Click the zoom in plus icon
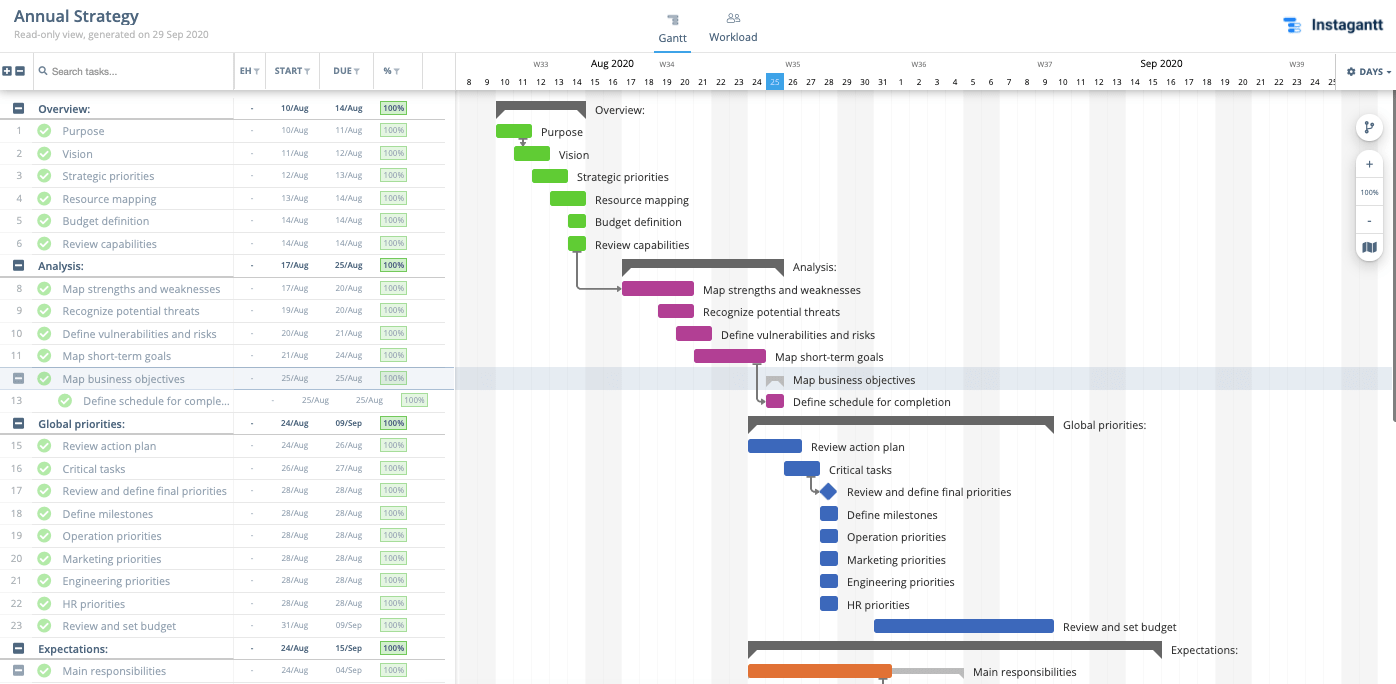Viewport: 1396px width, 684px height. pos(1369,164)
